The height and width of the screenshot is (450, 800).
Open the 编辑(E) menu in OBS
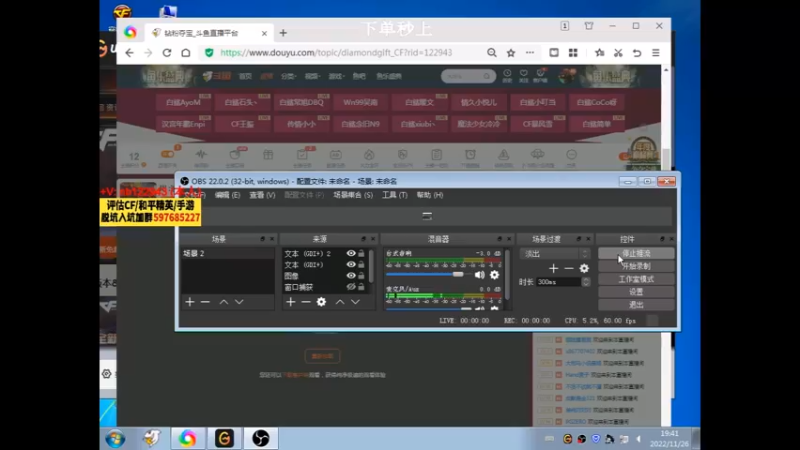pos(228,195)
